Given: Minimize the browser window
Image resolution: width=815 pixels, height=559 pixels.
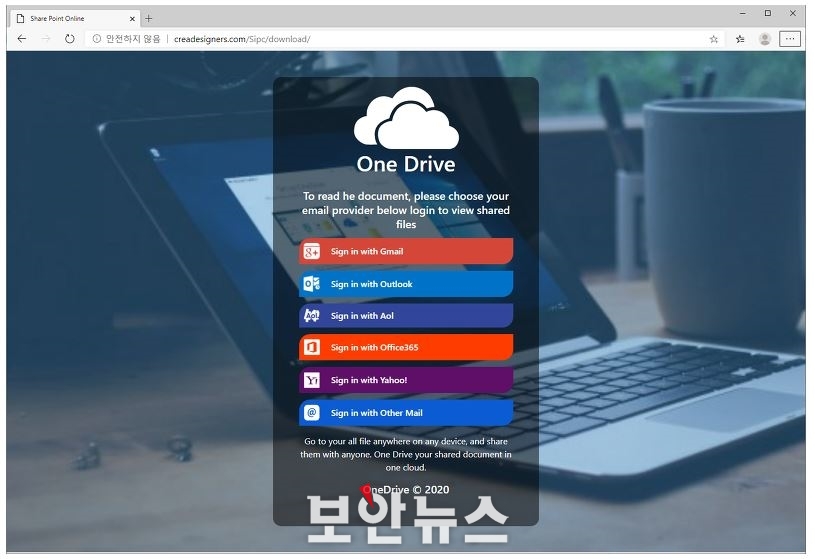Looking at the screenshot, I should pos(743,14).
